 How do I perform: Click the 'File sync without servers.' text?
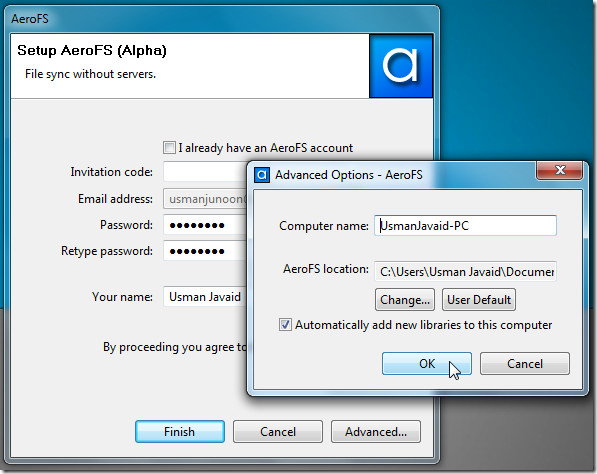pyautogui.click(x=91, y=74)
